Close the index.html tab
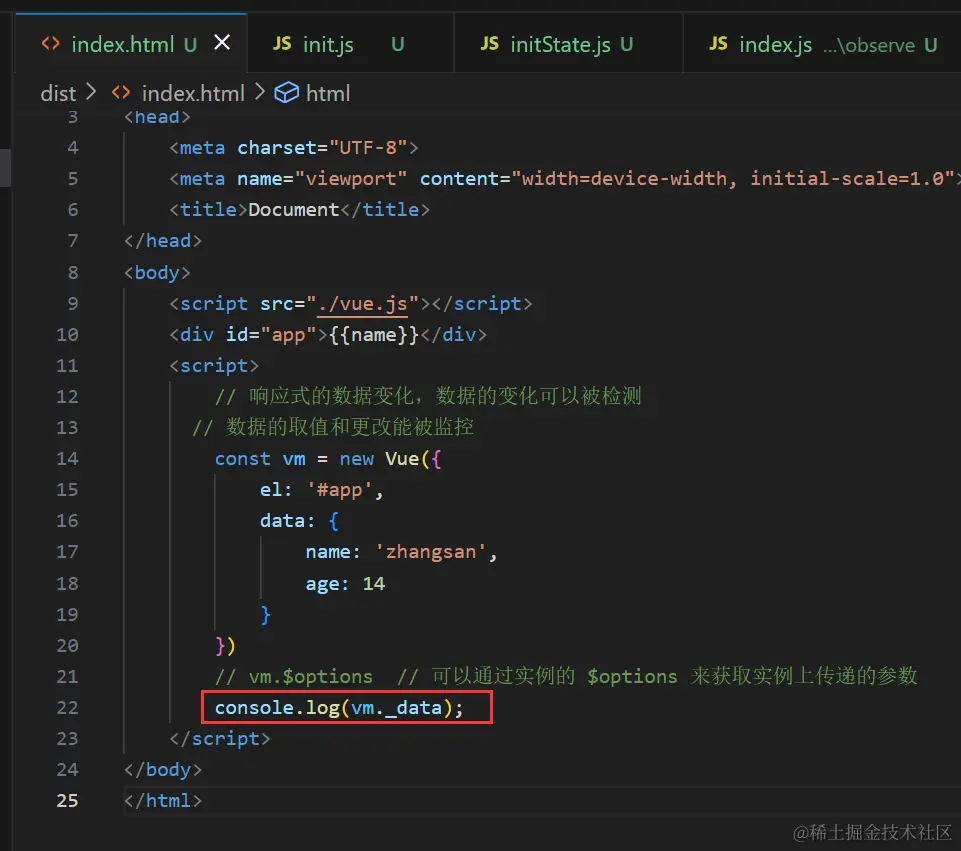Image resolution: width=961 pixels, height=851 pixels. 222,43
